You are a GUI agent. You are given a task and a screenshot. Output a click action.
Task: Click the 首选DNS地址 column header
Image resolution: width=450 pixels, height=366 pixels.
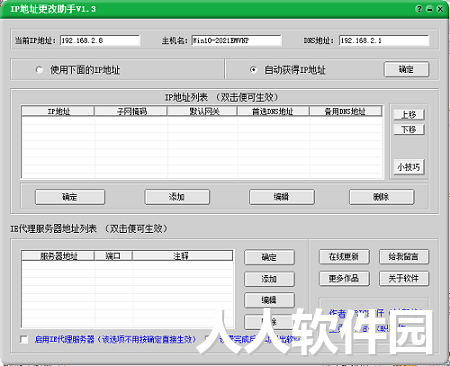(274, 111)
